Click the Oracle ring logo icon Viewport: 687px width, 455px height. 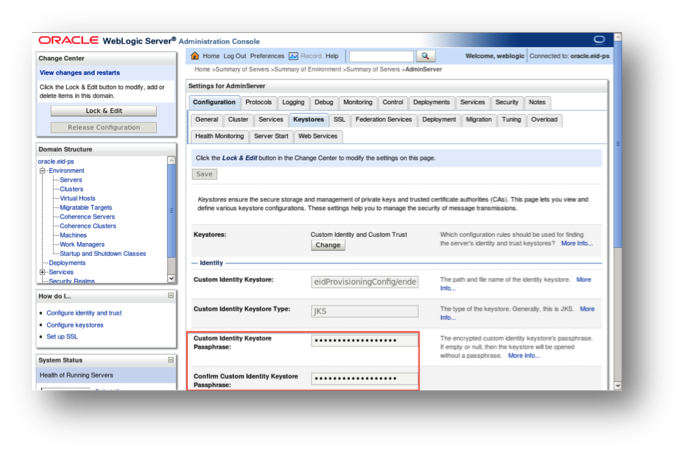[599, 40]
